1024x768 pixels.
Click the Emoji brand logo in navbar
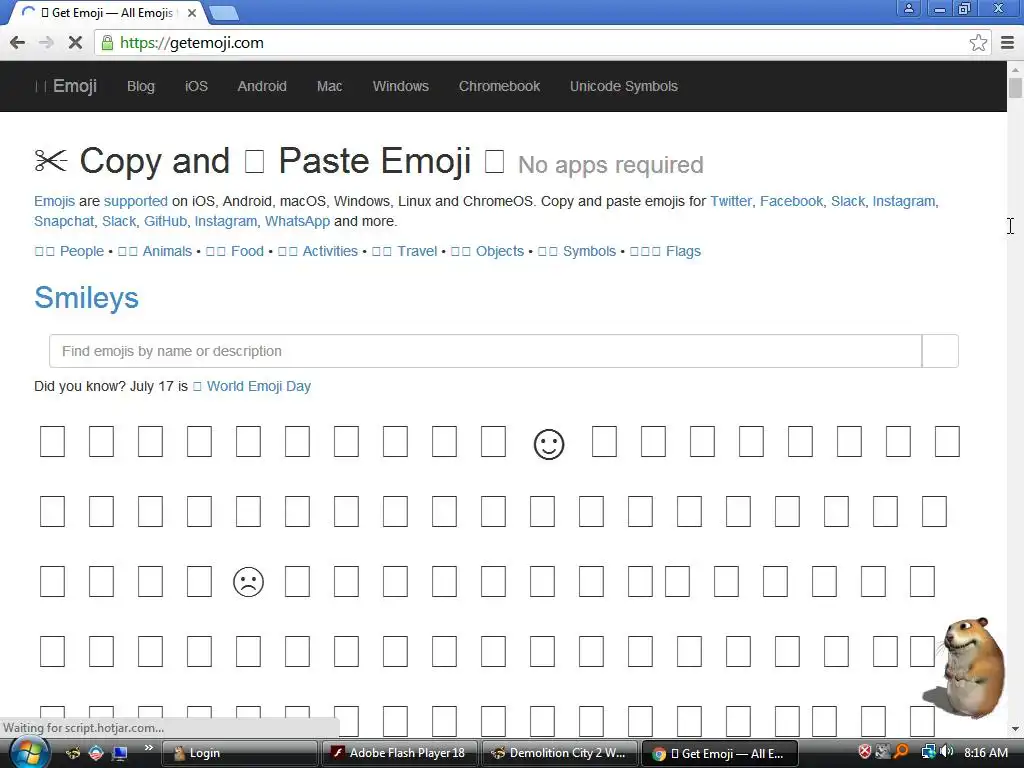(x=65, y=86)
